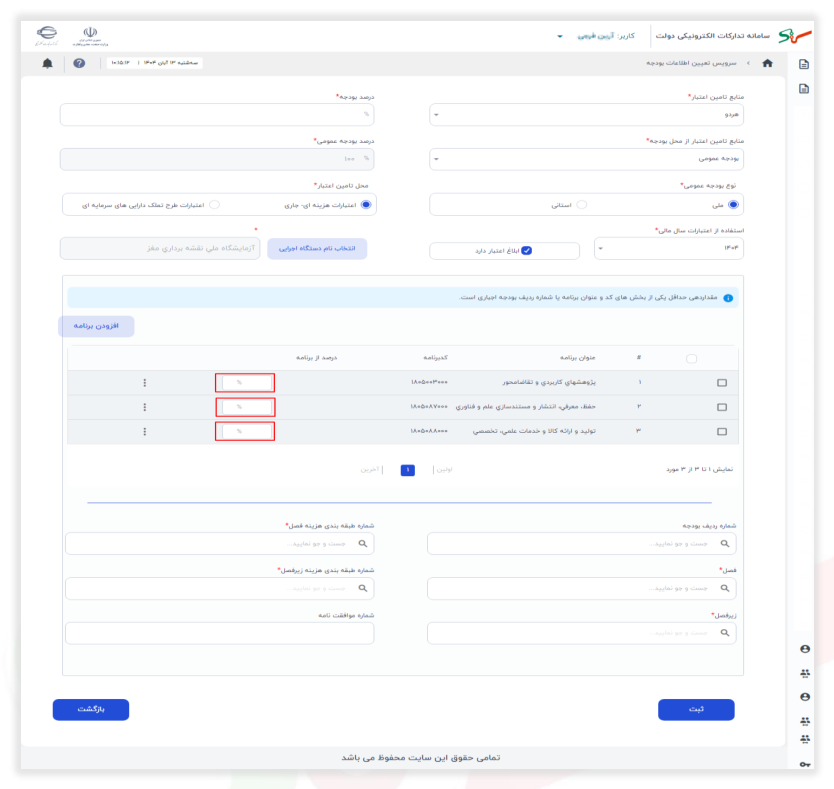Go to the home page icon
Image resolution: width=834 pixels, height=789 pixels.
(x=767, y=63)
